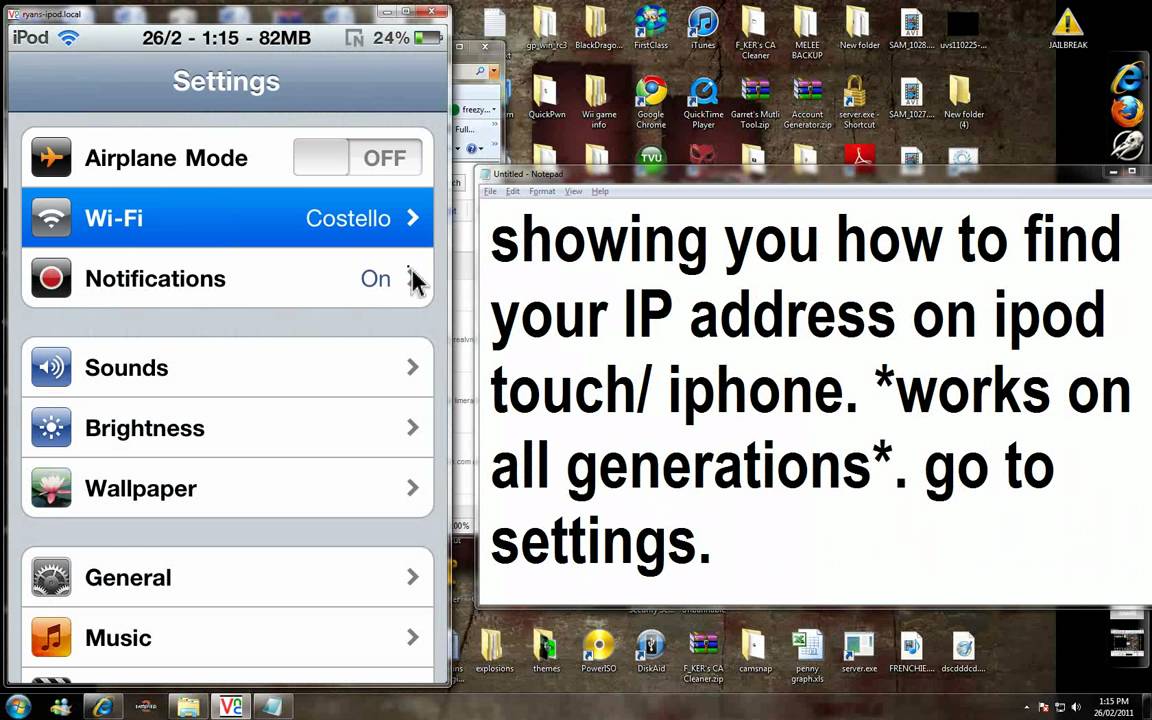Viewport: 1152px width, 720px height.
Task: Open Notepad Edit menu
Action: (x=513, y=191)
